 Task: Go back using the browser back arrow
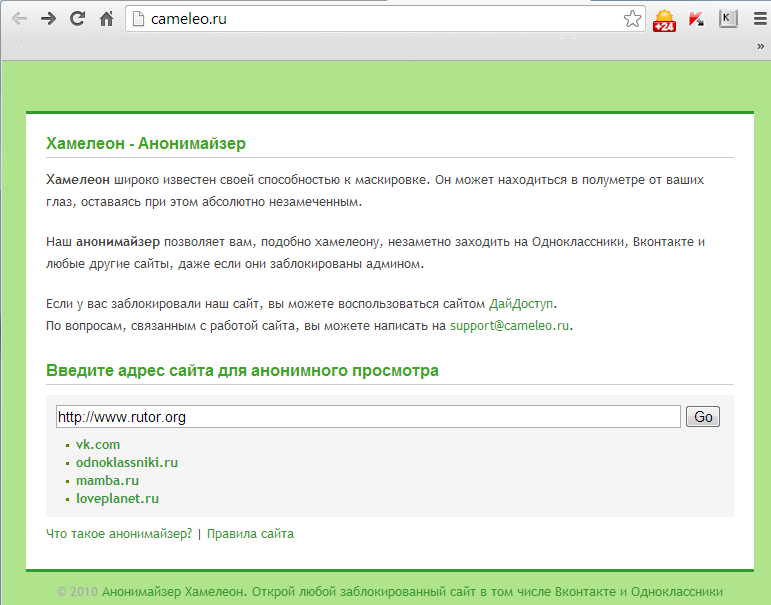(x=19, y=19)
